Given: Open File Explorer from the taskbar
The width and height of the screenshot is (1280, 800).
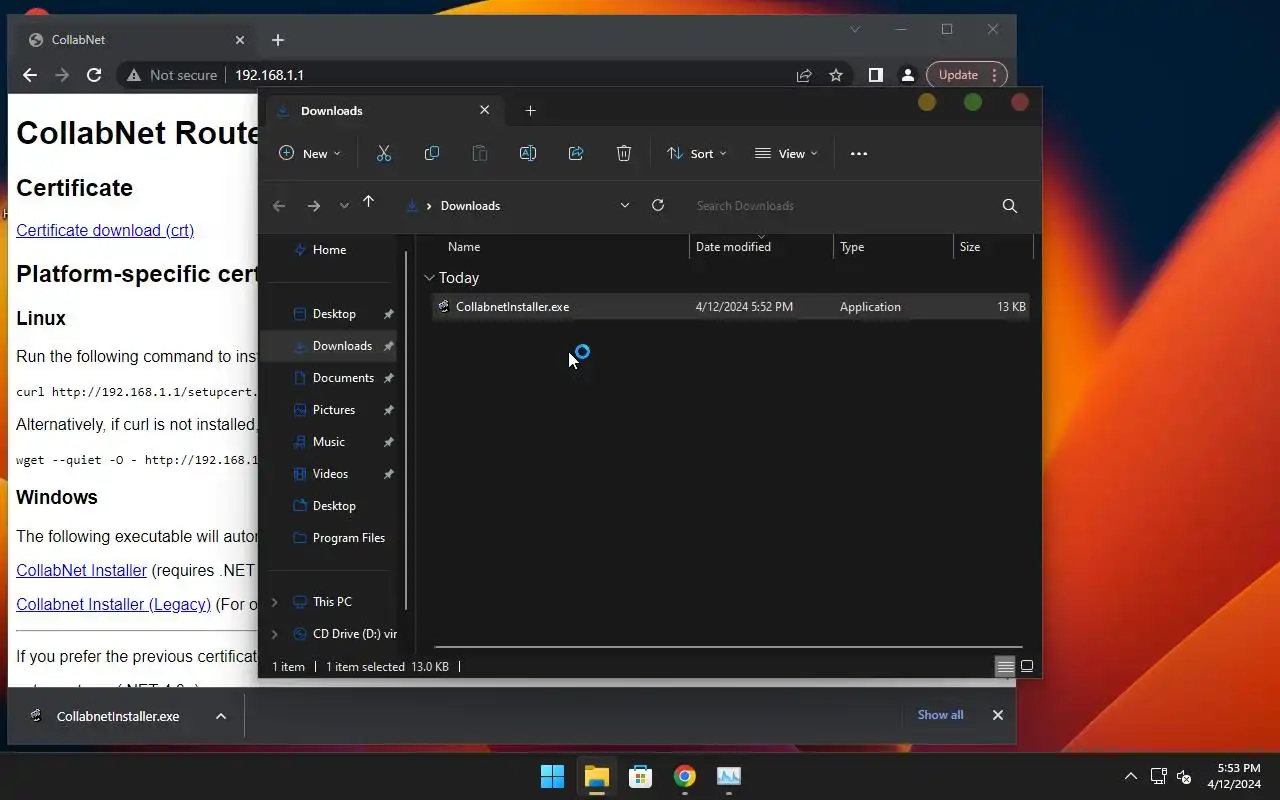Looking at the screenshot, I should click(x=597, y=776).
